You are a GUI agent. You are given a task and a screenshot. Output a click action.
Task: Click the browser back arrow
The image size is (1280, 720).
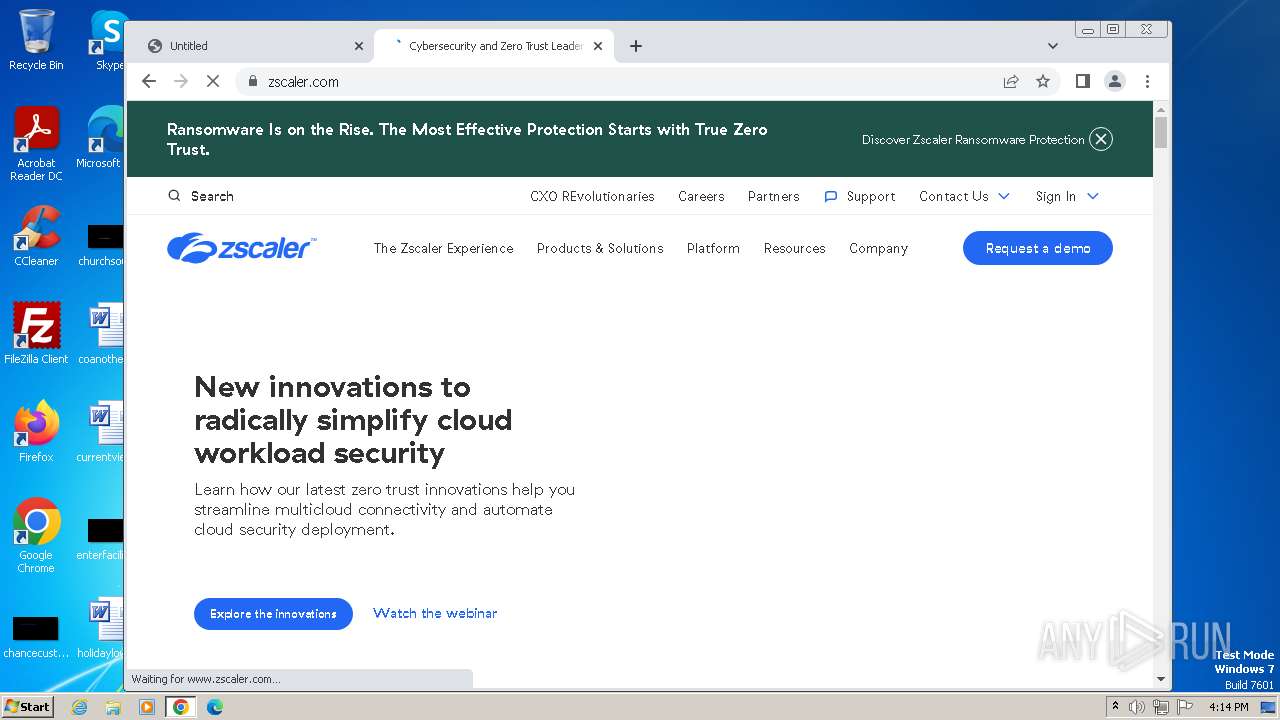click(149, 81)
